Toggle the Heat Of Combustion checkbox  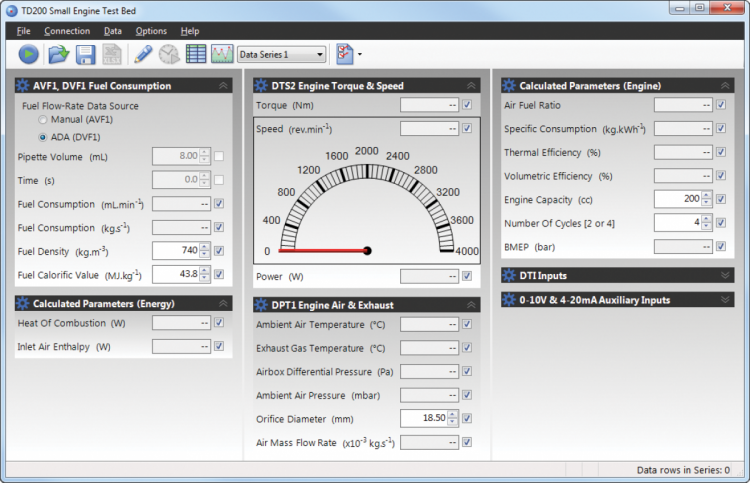point(219,322)
